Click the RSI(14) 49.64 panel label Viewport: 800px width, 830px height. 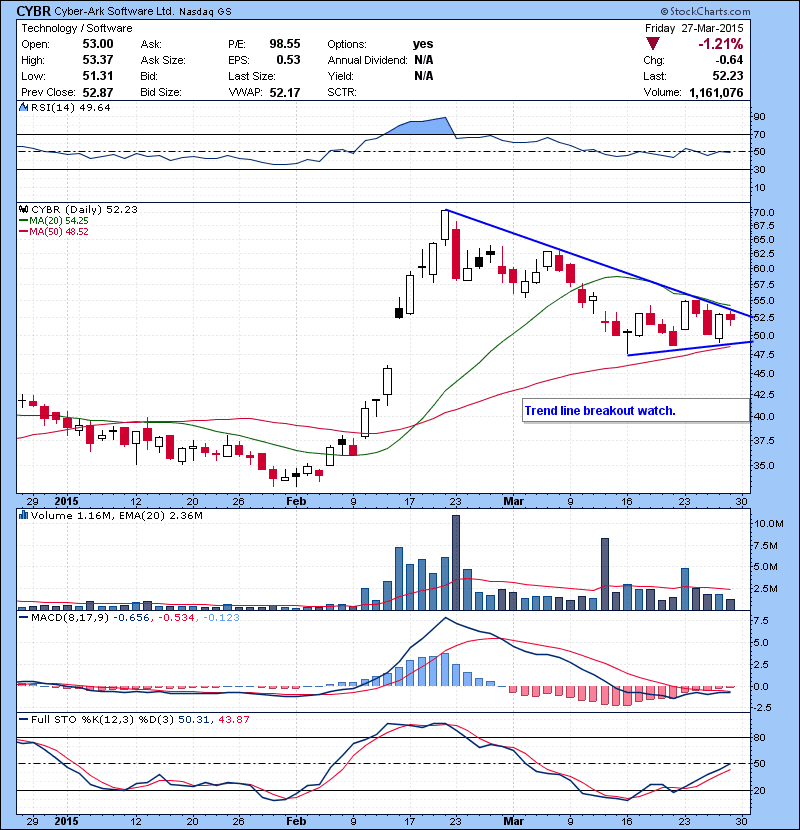coord(71,107)
